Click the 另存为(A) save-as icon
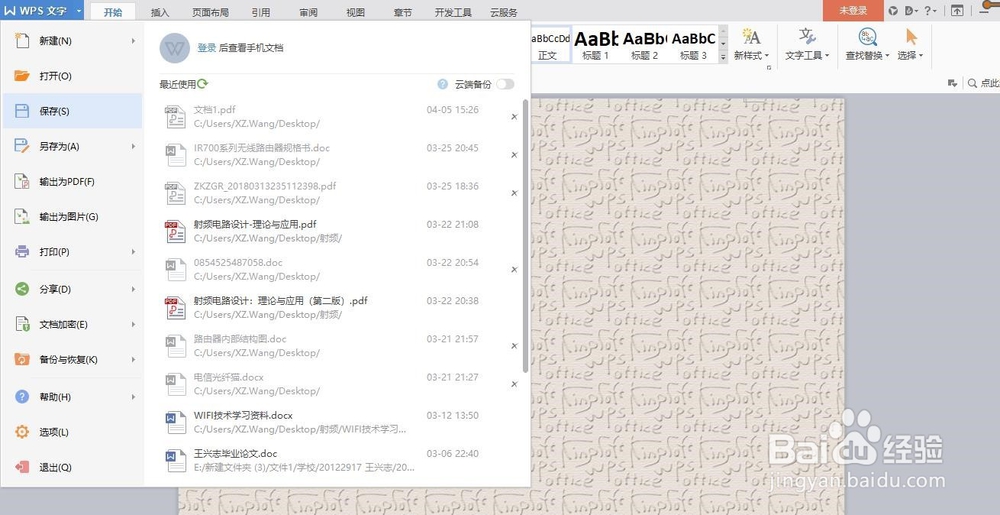The height and width of the screenshot is (515, 1000). click(22, 146)
